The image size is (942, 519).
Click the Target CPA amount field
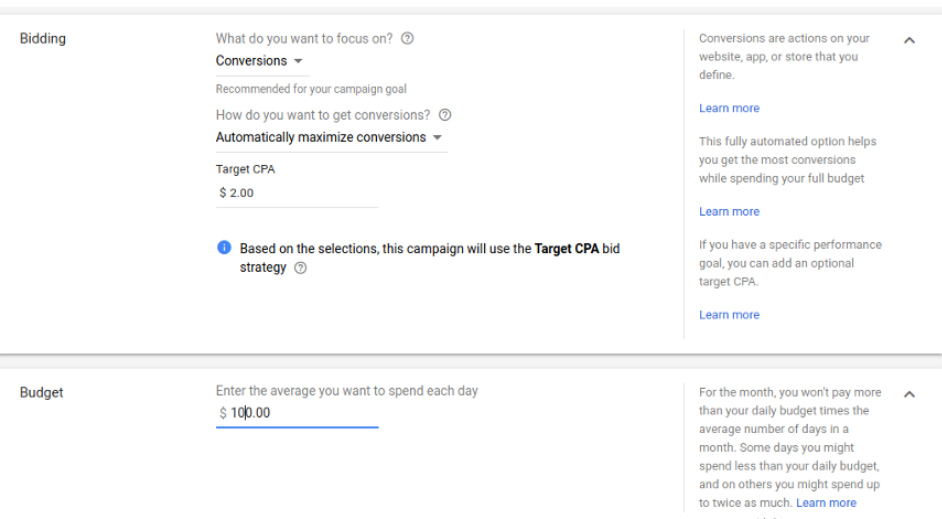pos(296,193)
